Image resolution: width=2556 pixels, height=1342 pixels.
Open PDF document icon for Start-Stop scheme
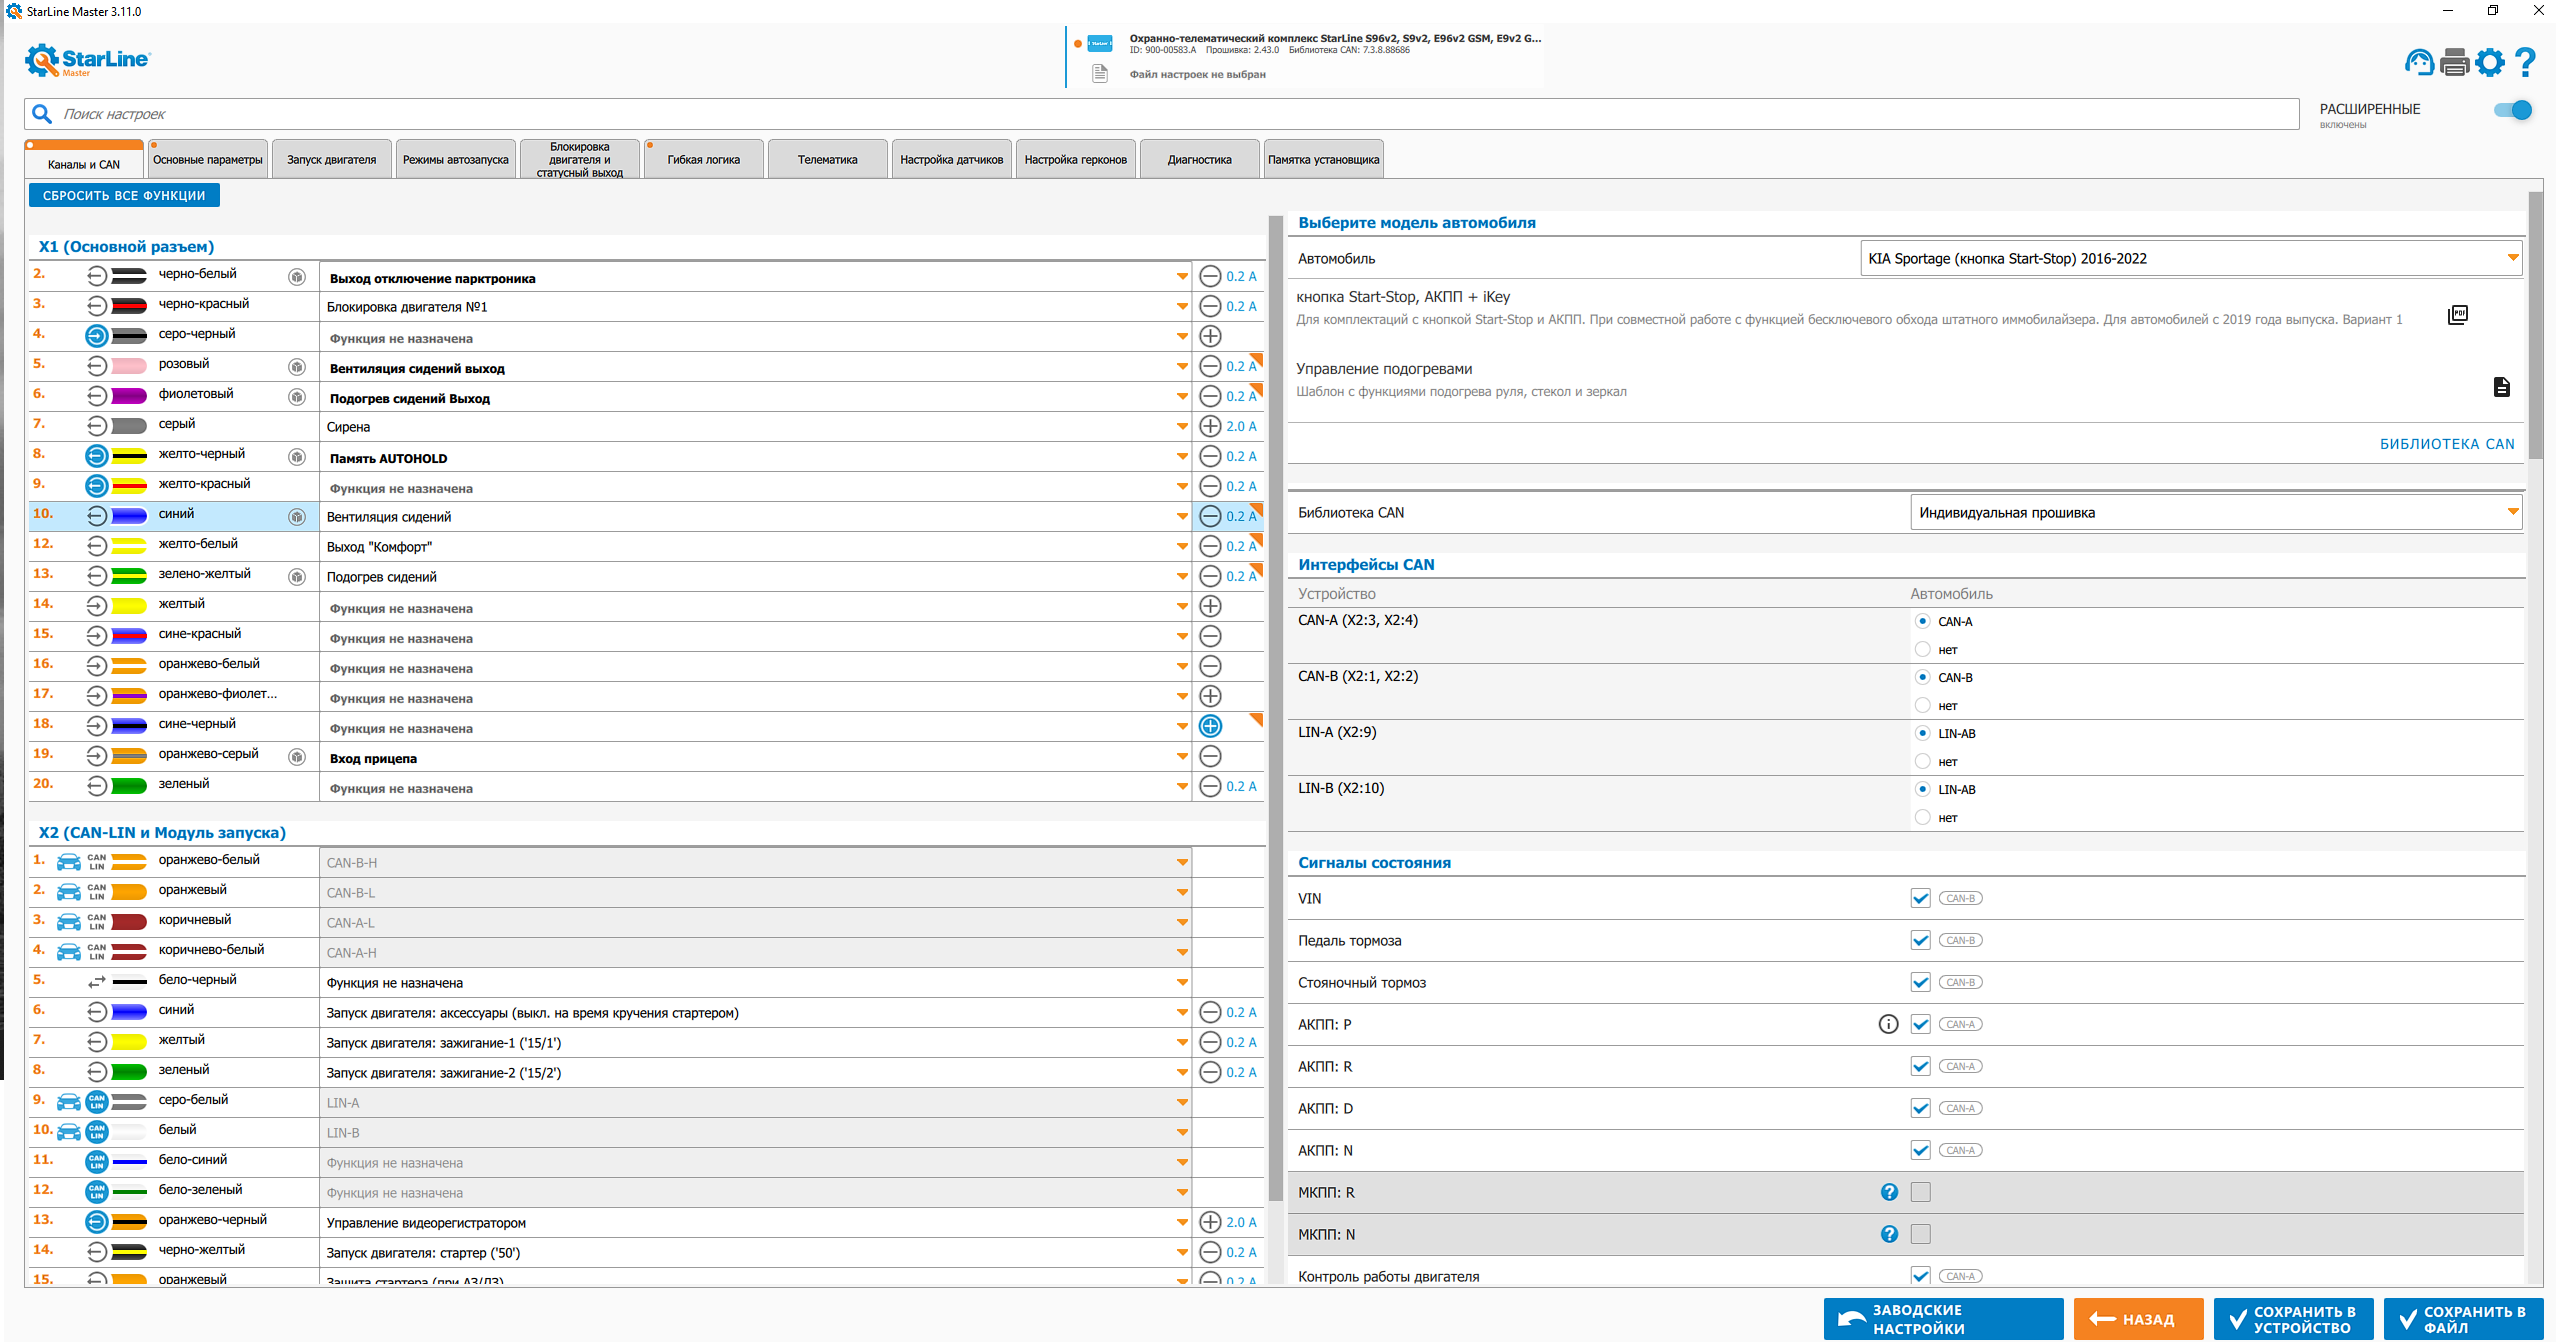click(x=2458, y=315)
